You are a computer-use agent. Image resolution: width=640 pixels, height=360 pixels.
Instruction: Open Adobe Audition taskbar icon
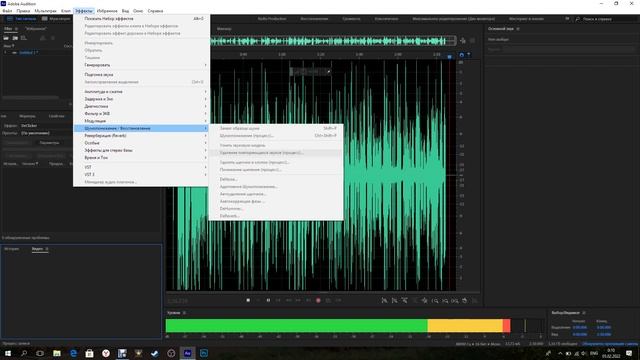[x=187, y=353]
